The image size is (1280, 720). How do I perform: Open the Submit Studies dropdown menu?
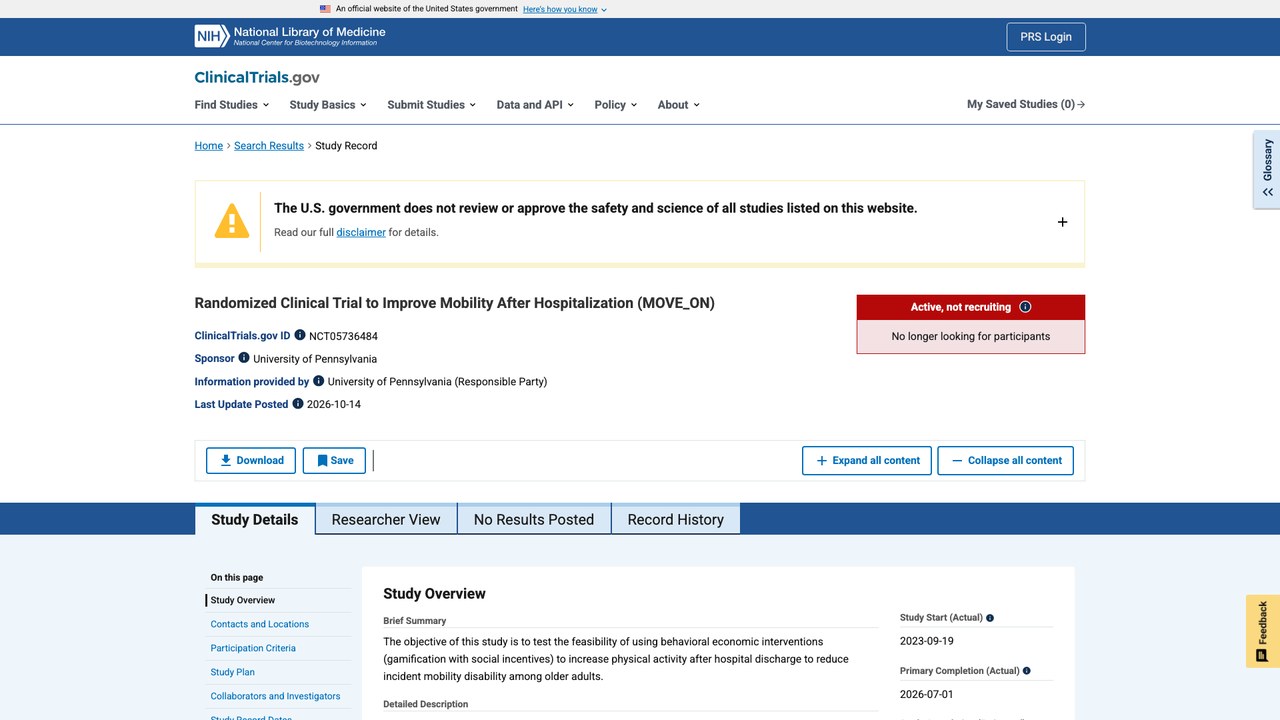pos(431,104)
